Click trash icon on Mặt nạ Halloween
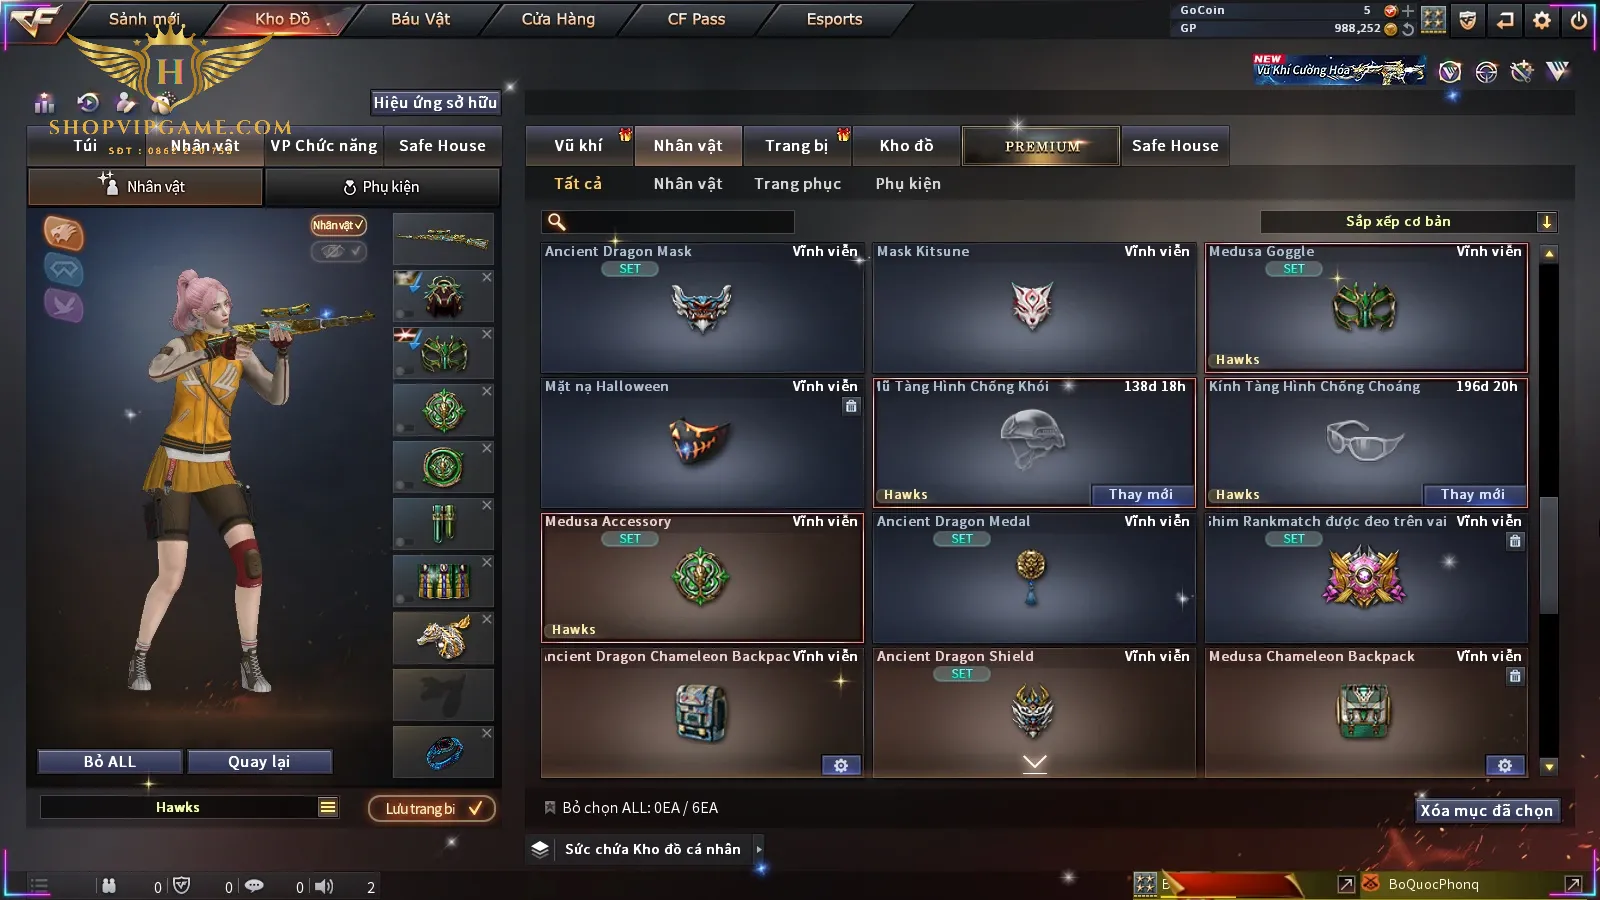The width and height of the screenshot is (1600, 900). click(x=851, y=406)
